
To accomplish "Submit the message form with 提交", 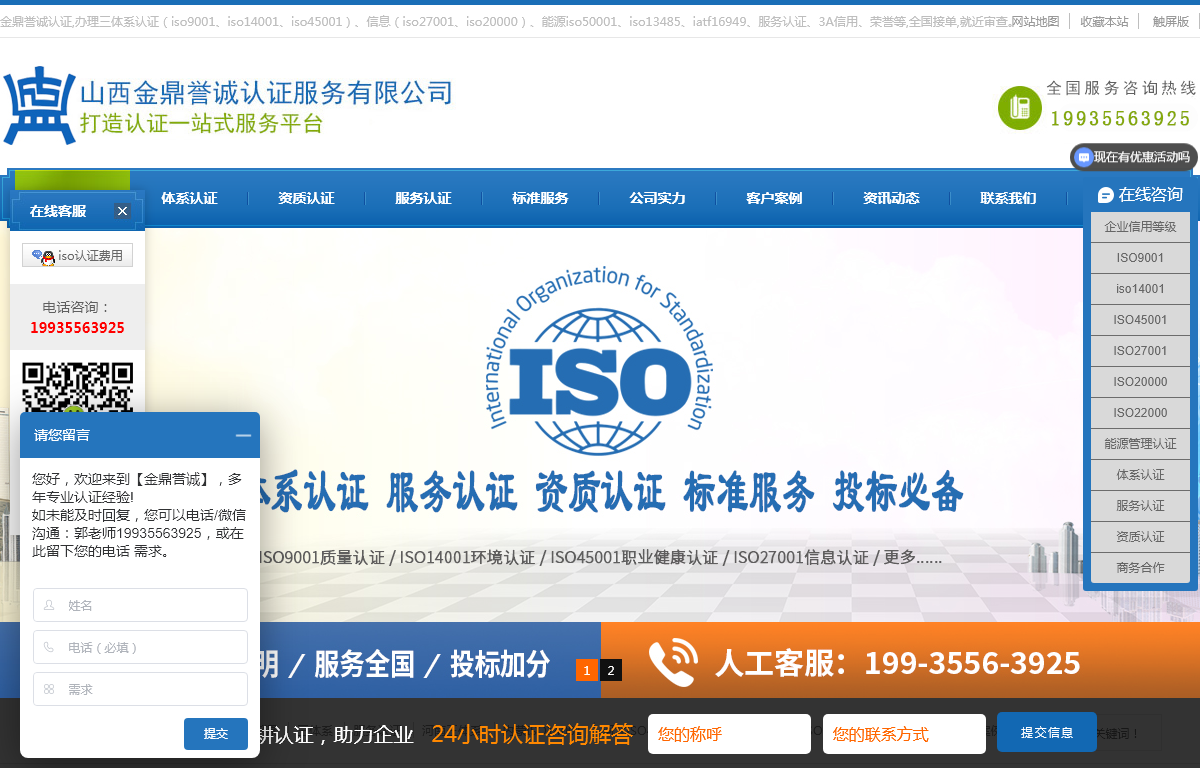I will (x=216, y=734).
